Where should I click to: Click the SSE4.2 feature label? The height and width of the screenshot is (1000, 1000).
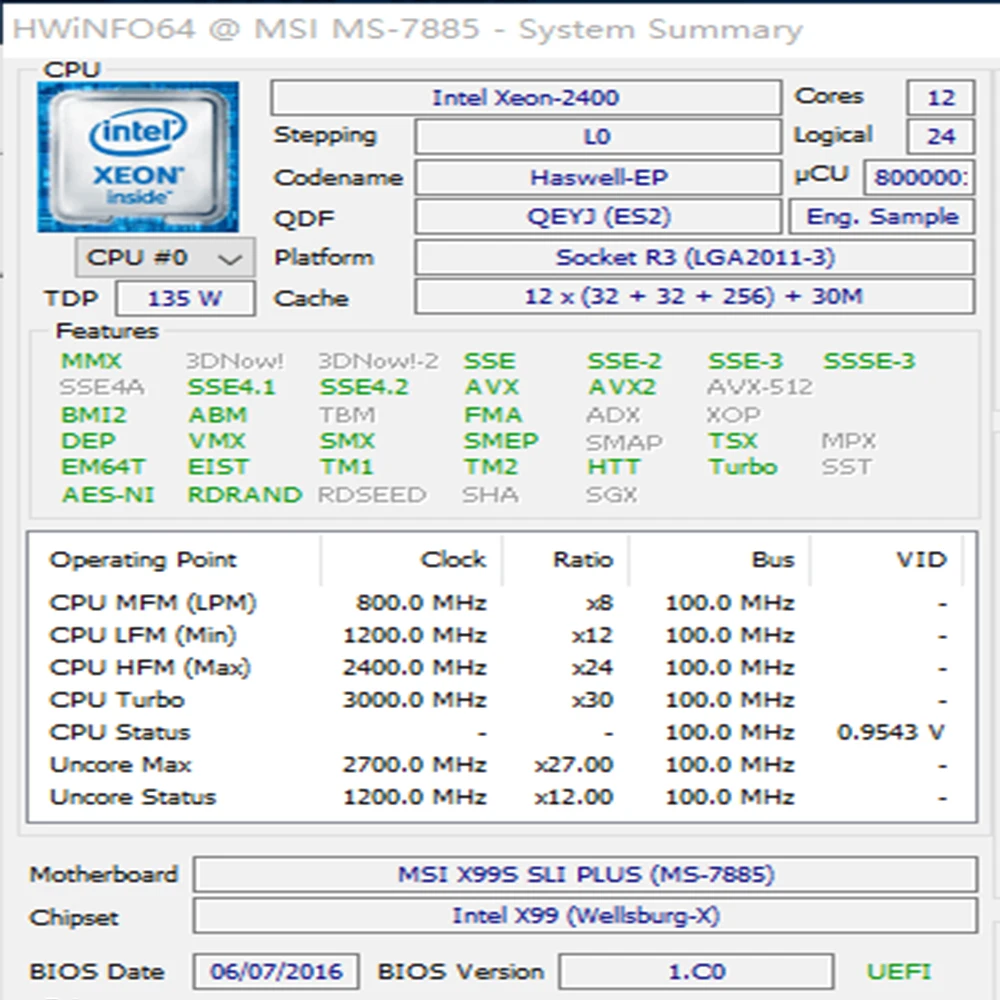pos(364,387)
